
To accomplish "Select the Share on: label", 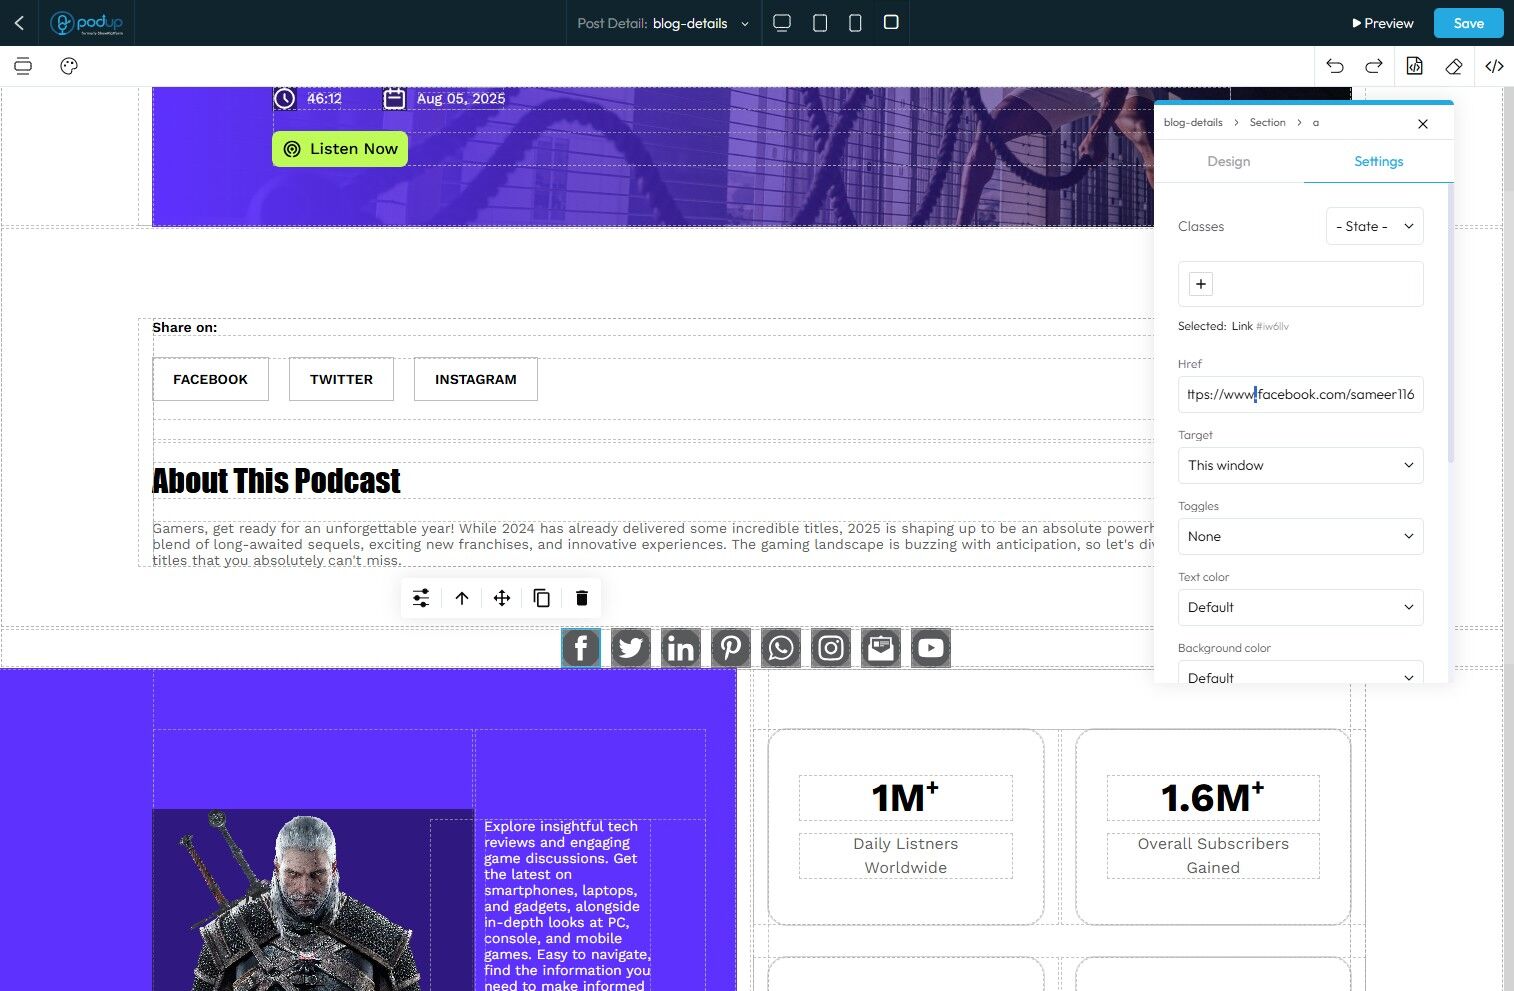I will click(184, 327).
